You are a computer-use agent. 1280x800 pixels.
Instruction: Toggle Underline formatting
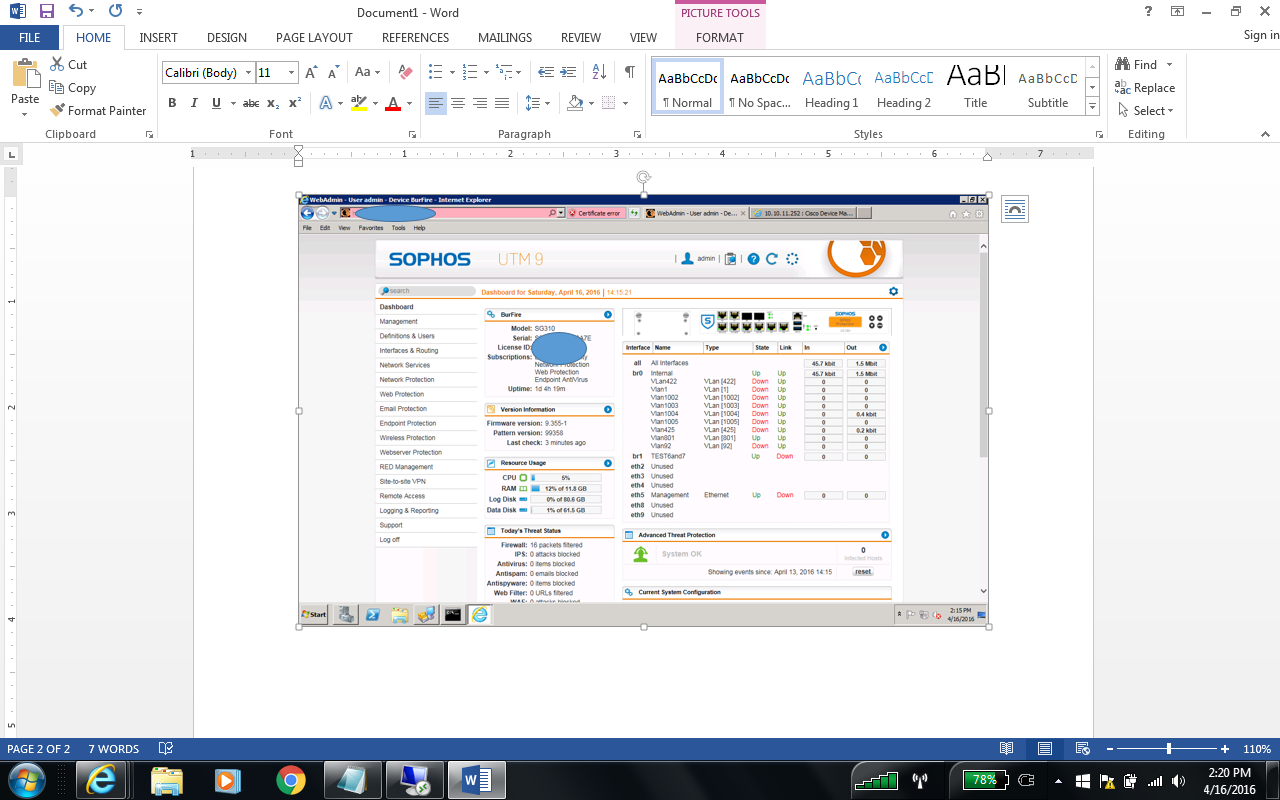click(216, 103)
